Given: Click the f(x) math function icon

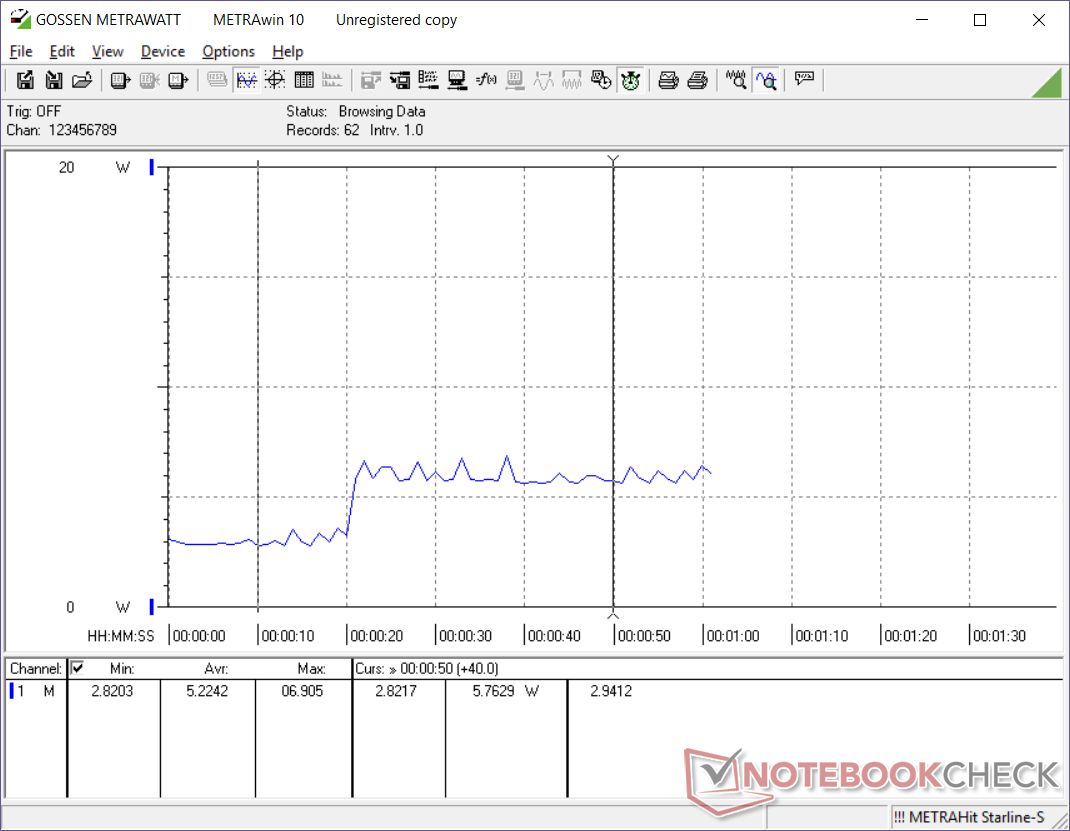Looking at the screenshot, I should [487, 81].
